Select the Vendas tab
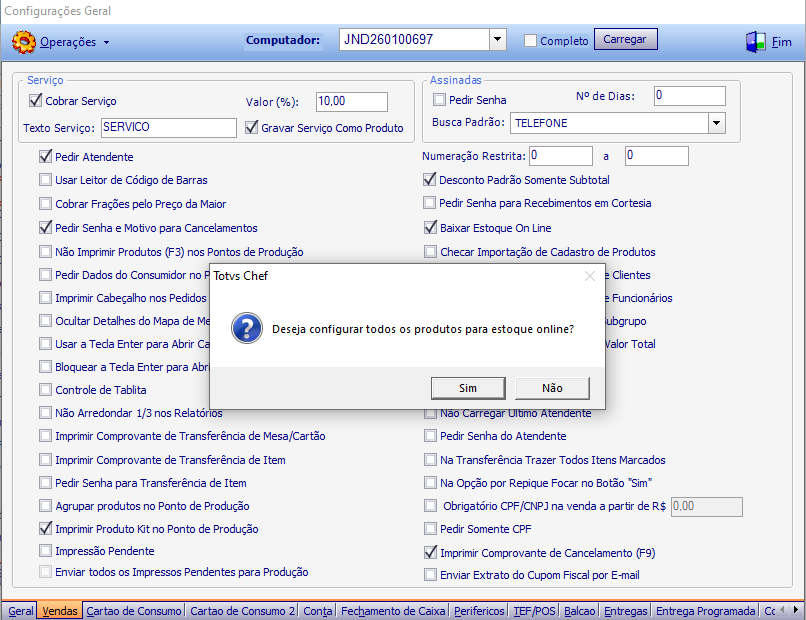The height and width of the screenshot is (620, 806). pos(60,611)
